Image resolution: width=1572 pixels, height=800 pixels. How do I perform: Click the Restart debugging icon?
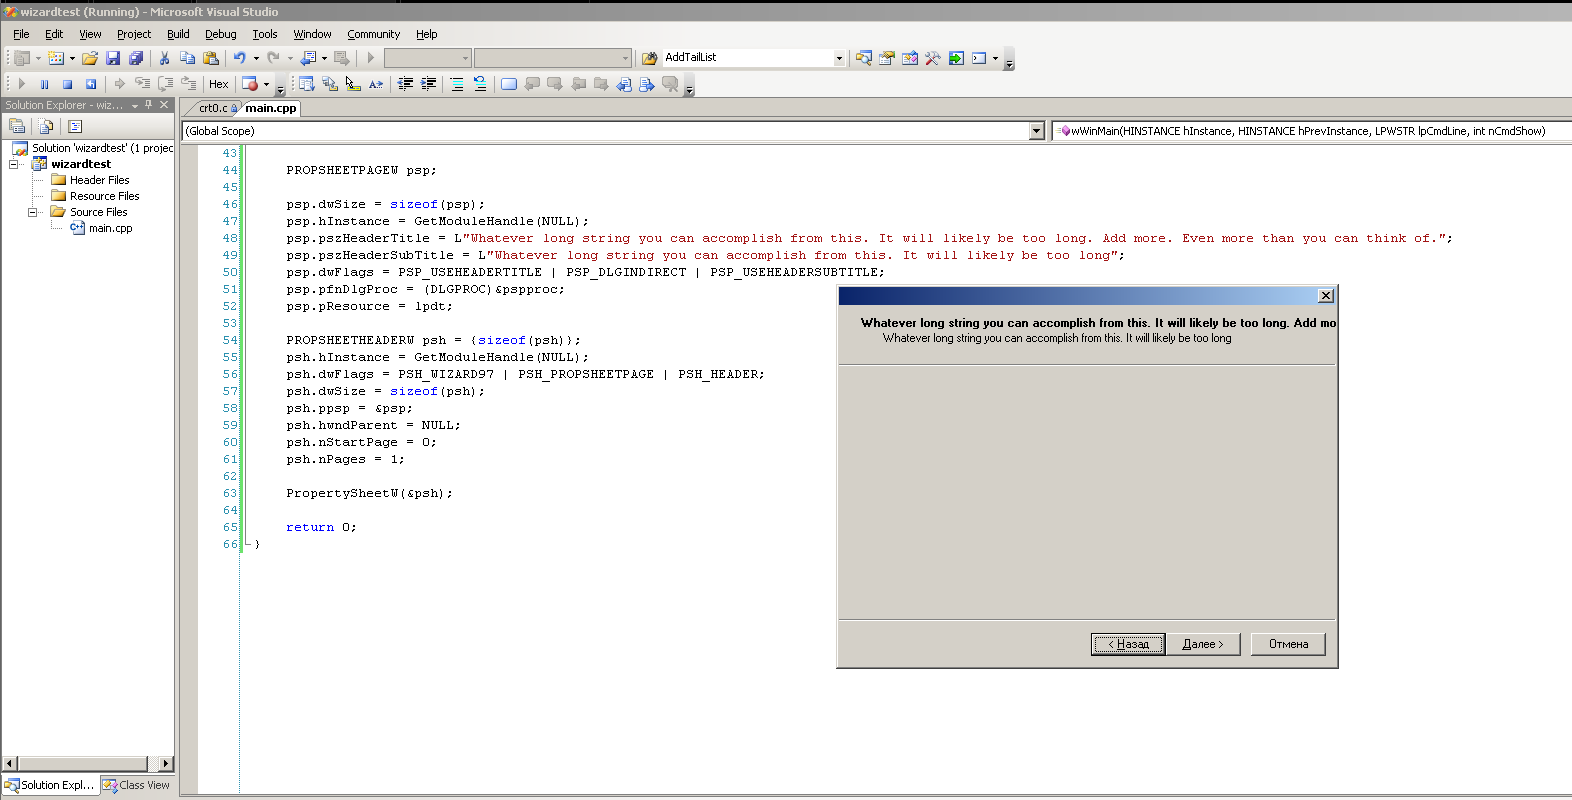coord(90,84)
